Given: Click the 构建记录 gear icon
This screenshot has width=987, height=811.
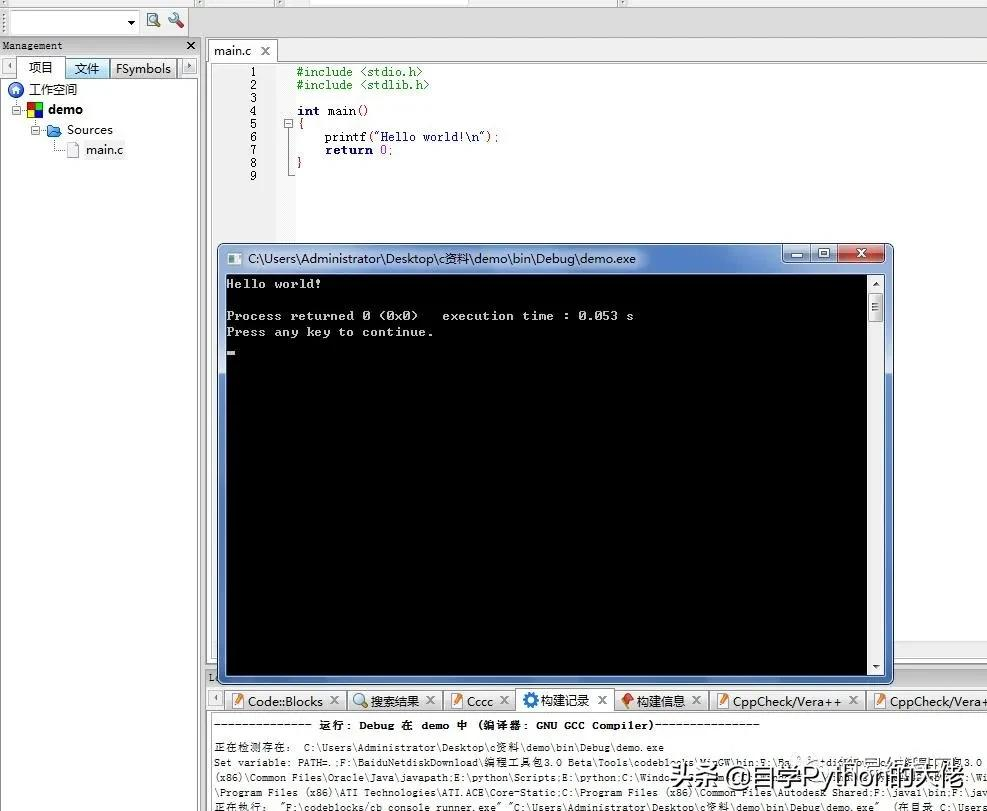Looking at the screenshot, I should tap(531, 700).
